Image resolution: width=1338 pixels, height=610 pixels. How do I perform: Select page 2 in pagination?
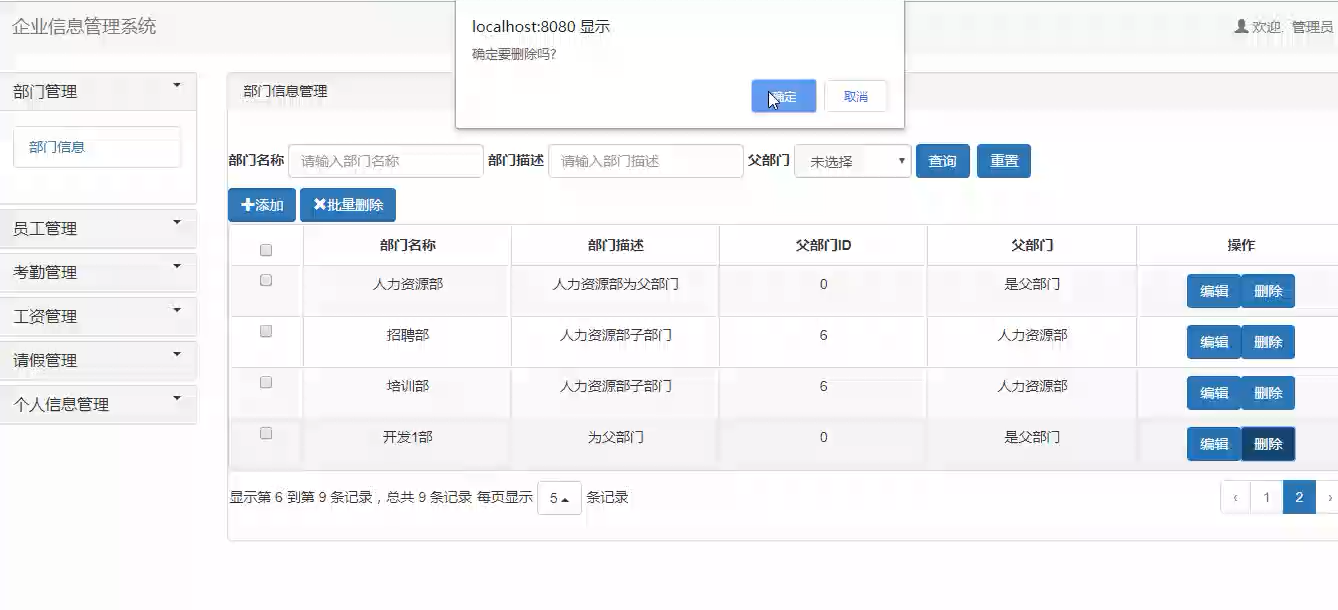point(1299,497)
